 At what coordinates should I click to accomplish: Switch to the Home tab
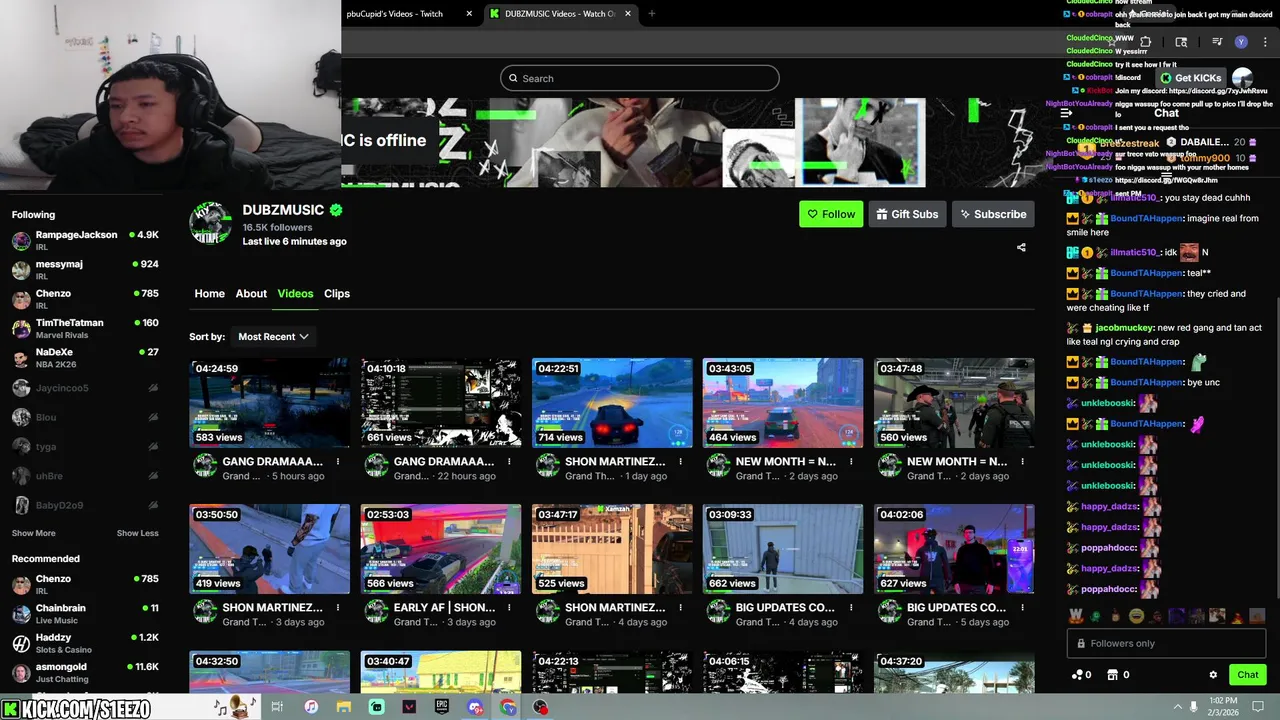209,294
